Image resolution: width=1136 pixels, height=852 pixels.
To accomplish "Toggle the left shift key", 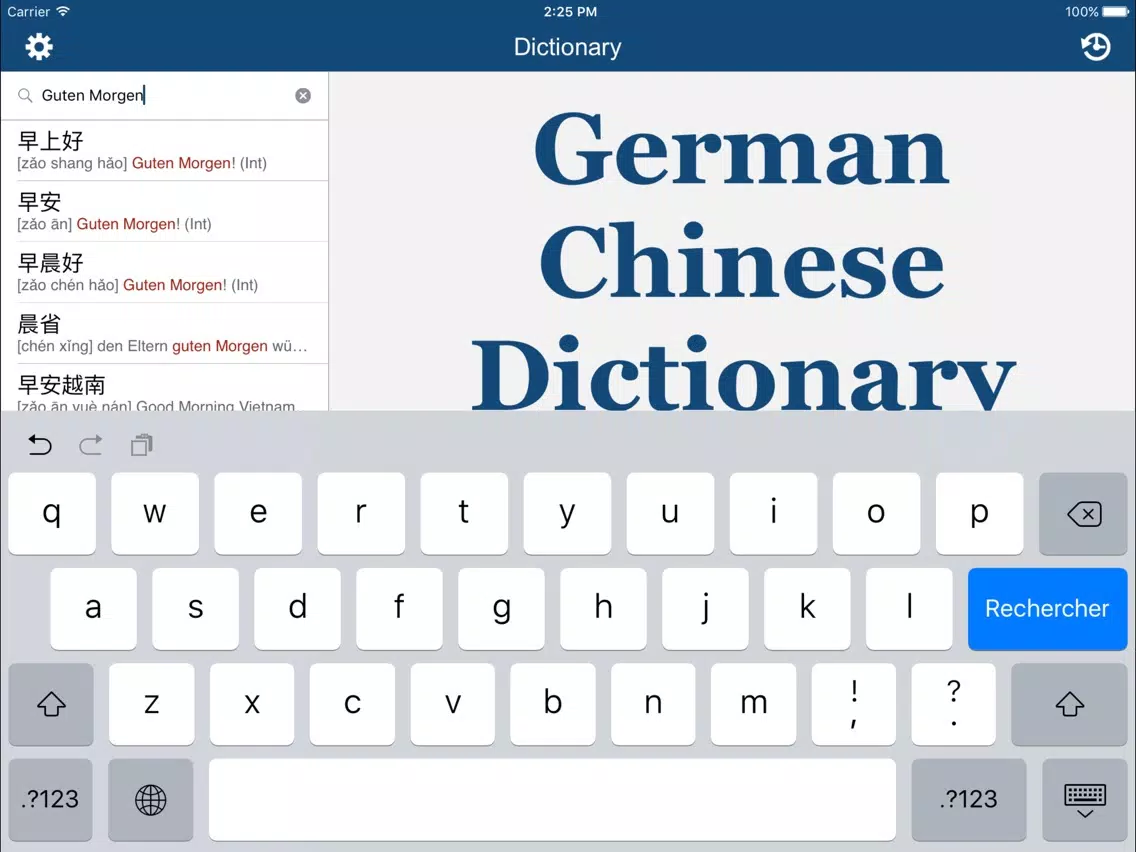I will click(51, 703).
